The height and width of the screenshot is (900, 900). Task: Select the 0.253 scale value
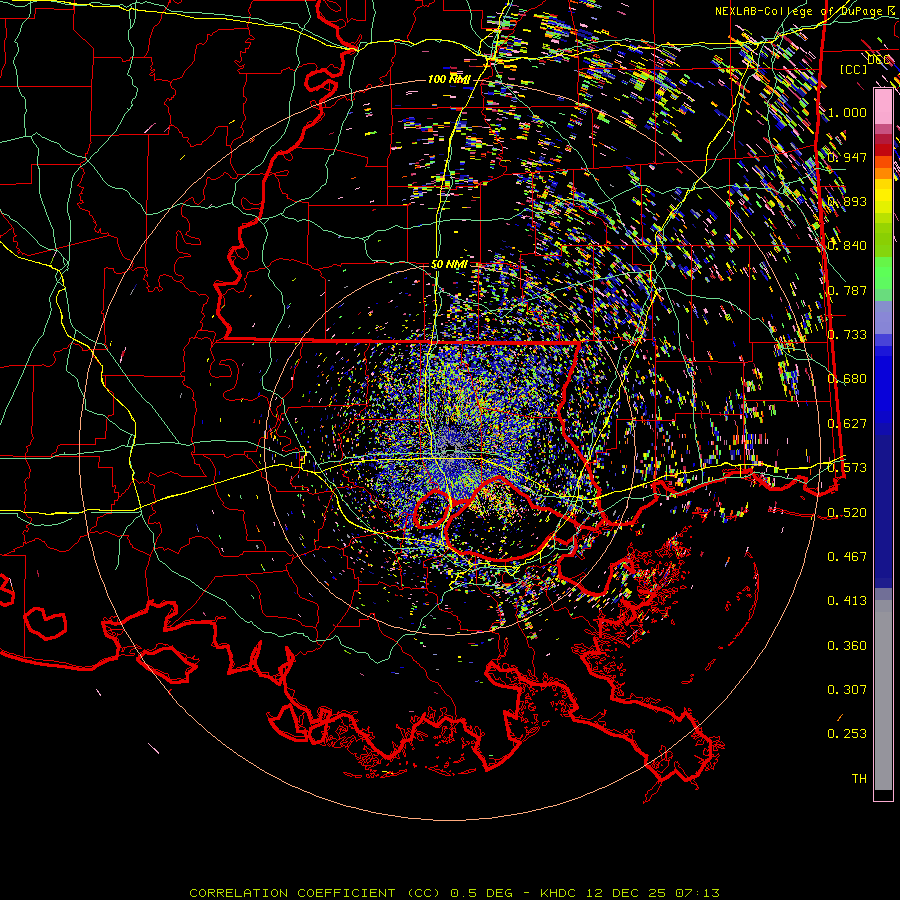pos(847,734)
